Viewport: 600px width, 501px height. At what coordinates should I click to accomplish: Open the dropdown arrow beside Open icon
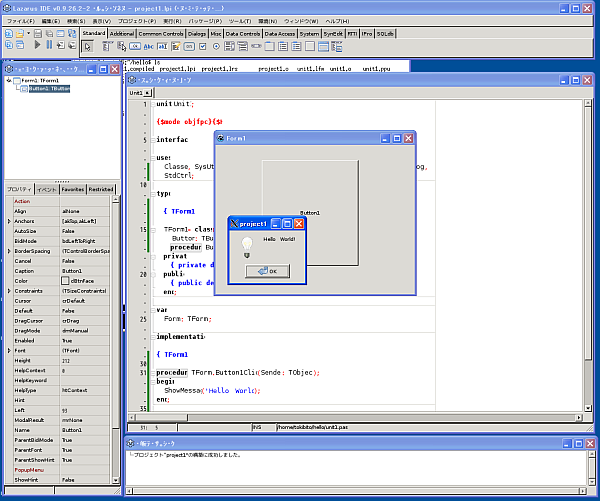28,34
